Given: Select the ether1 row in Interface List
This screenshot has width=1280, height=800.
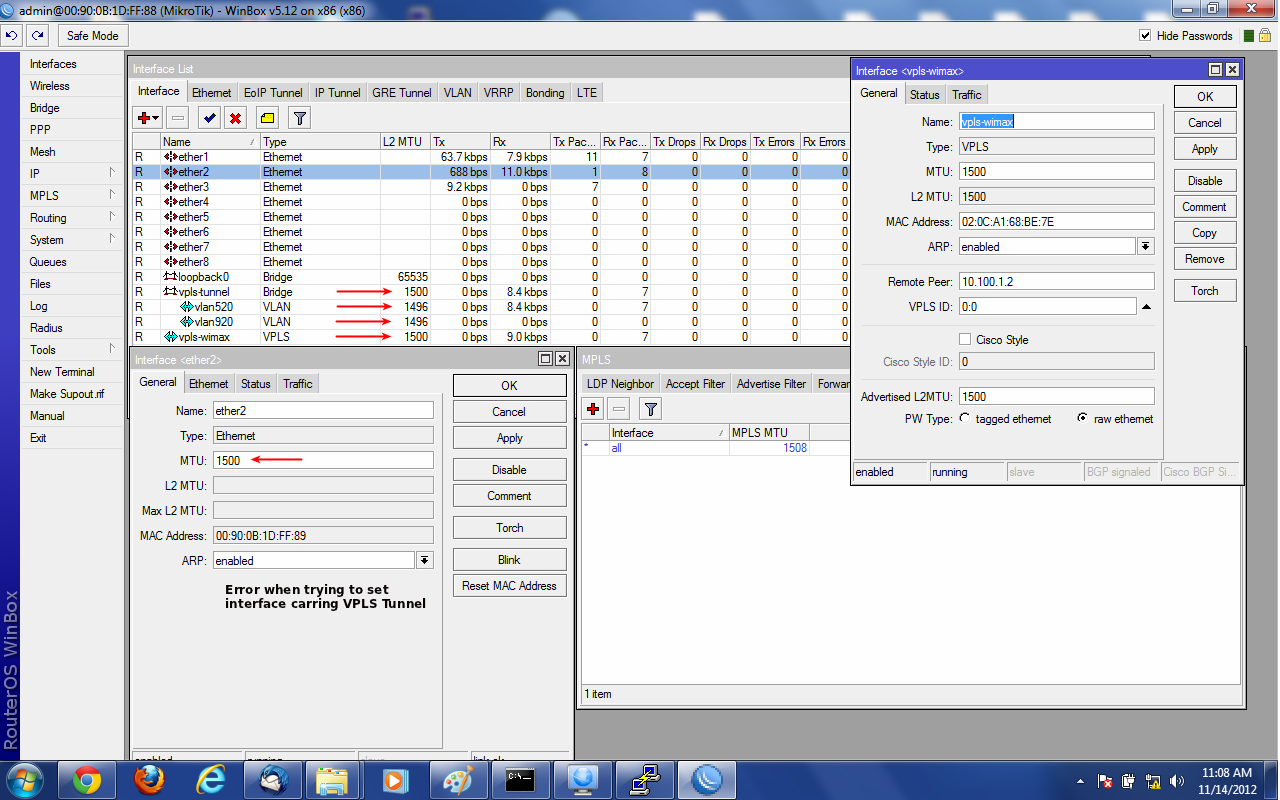Looking at the screenshot, I should [x=490, y=157].
